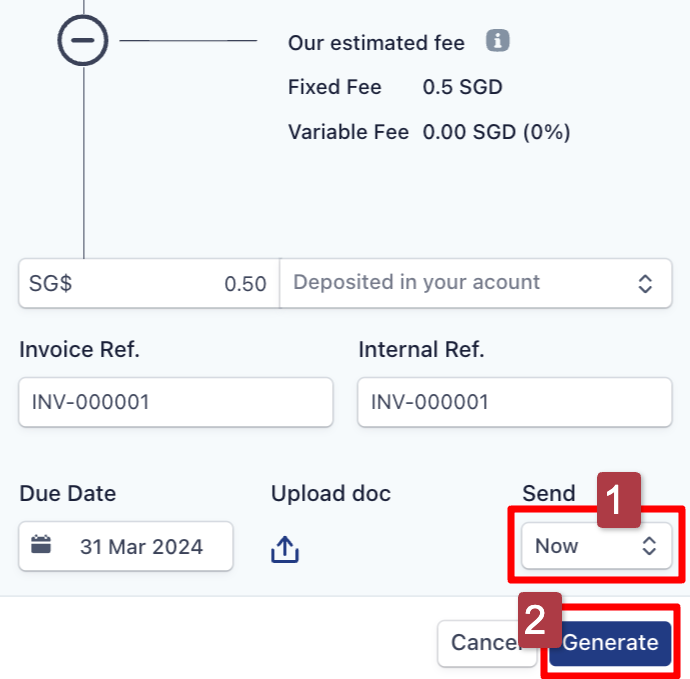Click the 'Send' label text

click(549, 493)
